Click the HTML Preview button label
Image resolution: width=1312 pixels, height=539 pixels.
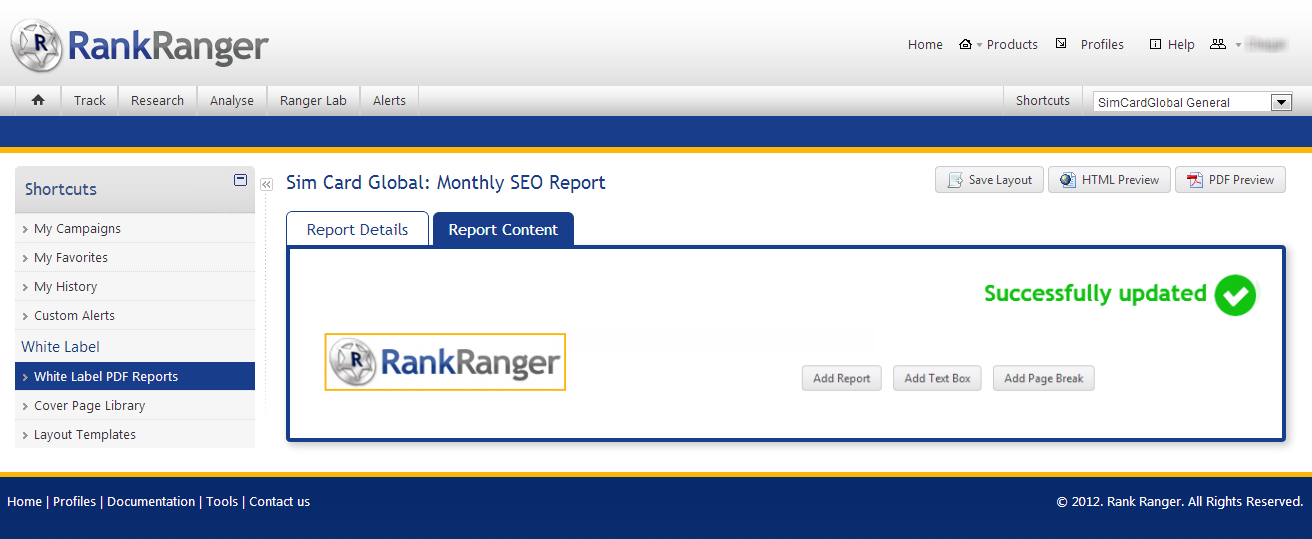tap(1120, 180)
